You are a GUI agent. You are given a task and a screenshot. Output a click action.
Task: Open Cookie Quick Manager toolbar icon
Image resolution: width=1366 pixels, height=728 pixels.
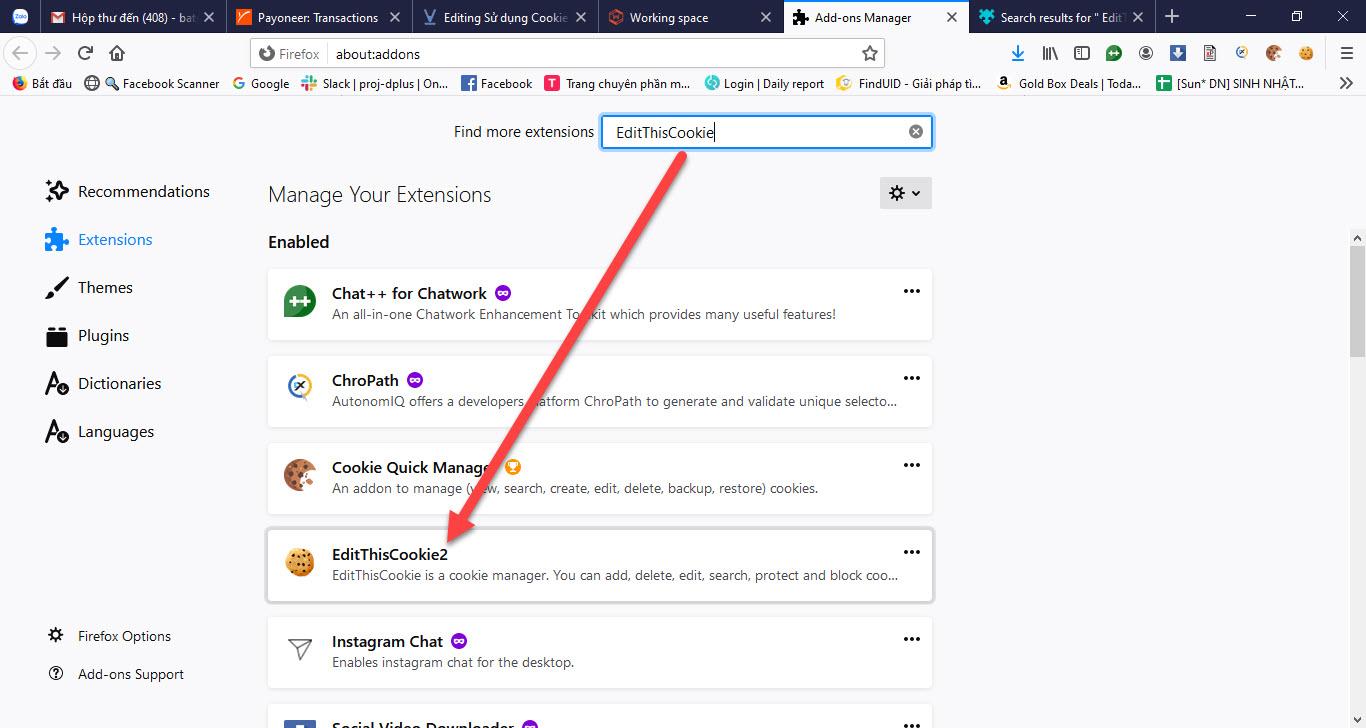[x=1274, y=53]
